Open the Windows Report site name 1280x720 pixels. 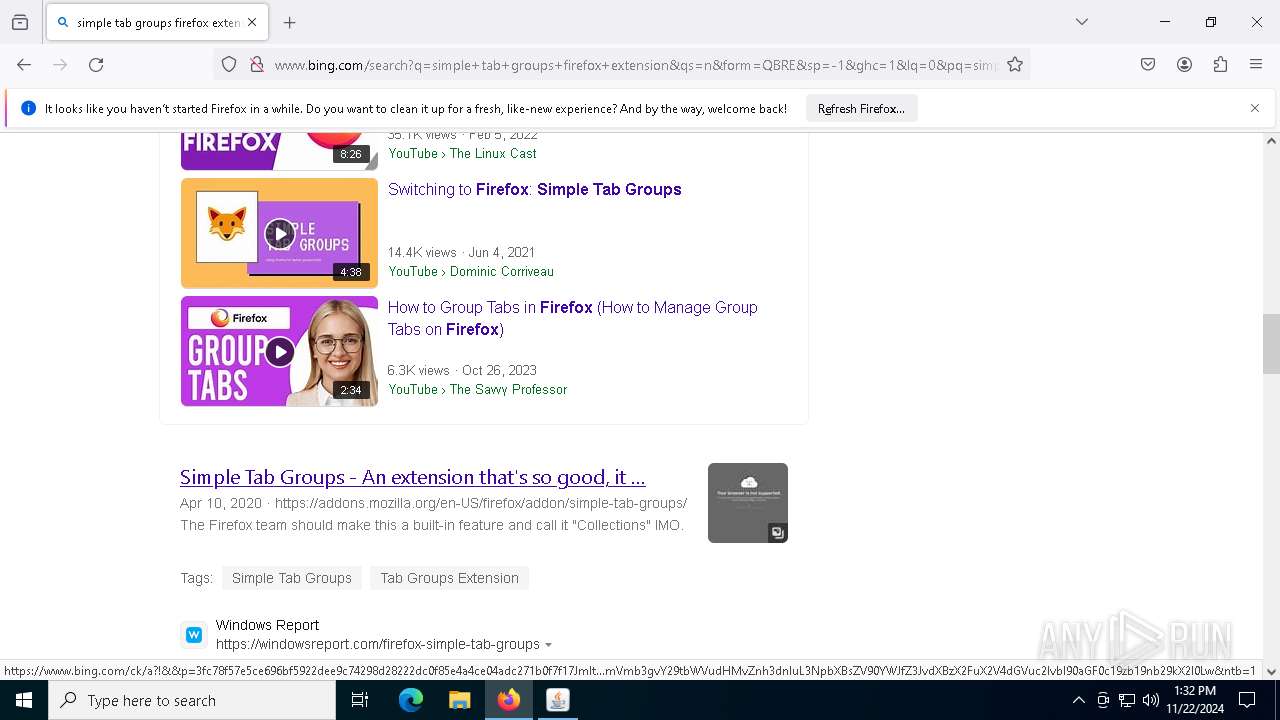[x=267, y=625]
